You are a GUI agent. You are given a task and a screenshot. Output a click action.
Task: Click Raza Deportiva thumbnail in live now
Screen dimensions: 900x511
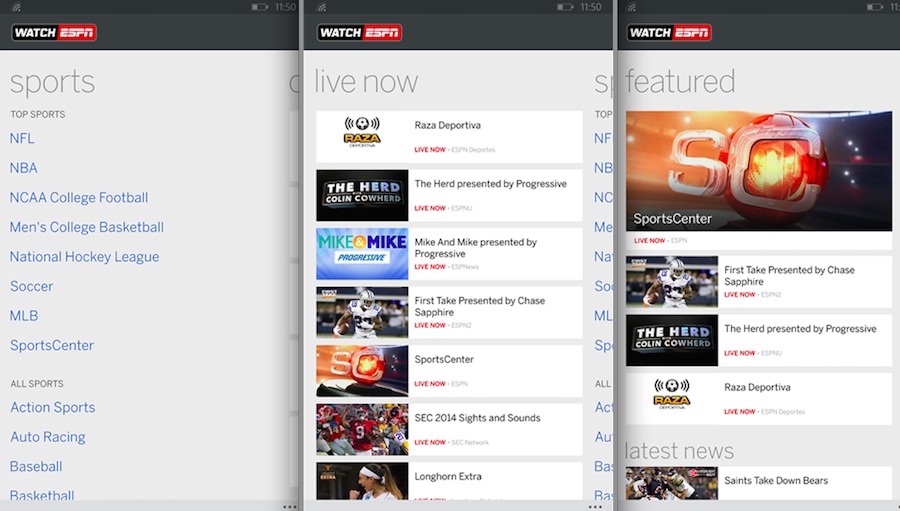click(362, 137)
